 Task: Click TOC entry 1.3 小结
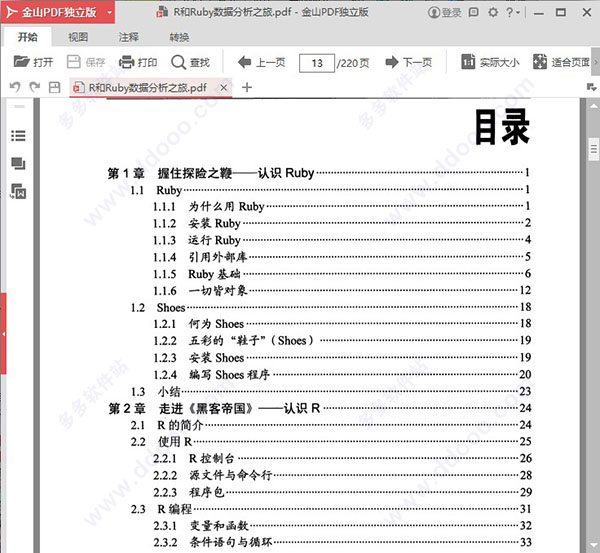331,391
